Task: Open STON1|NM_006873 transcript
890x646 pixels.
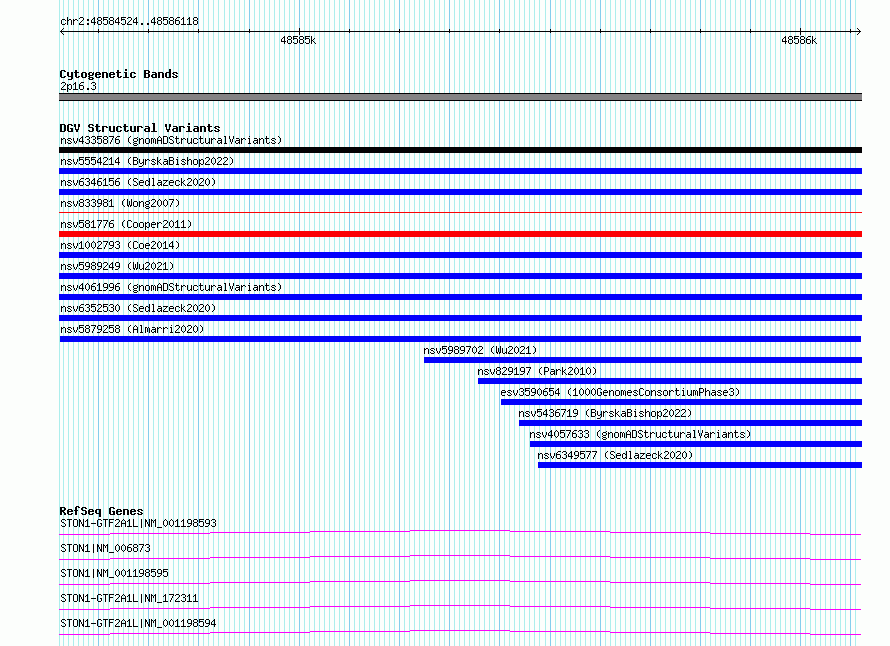Action: pyautogui.click(x=105, y=548)
